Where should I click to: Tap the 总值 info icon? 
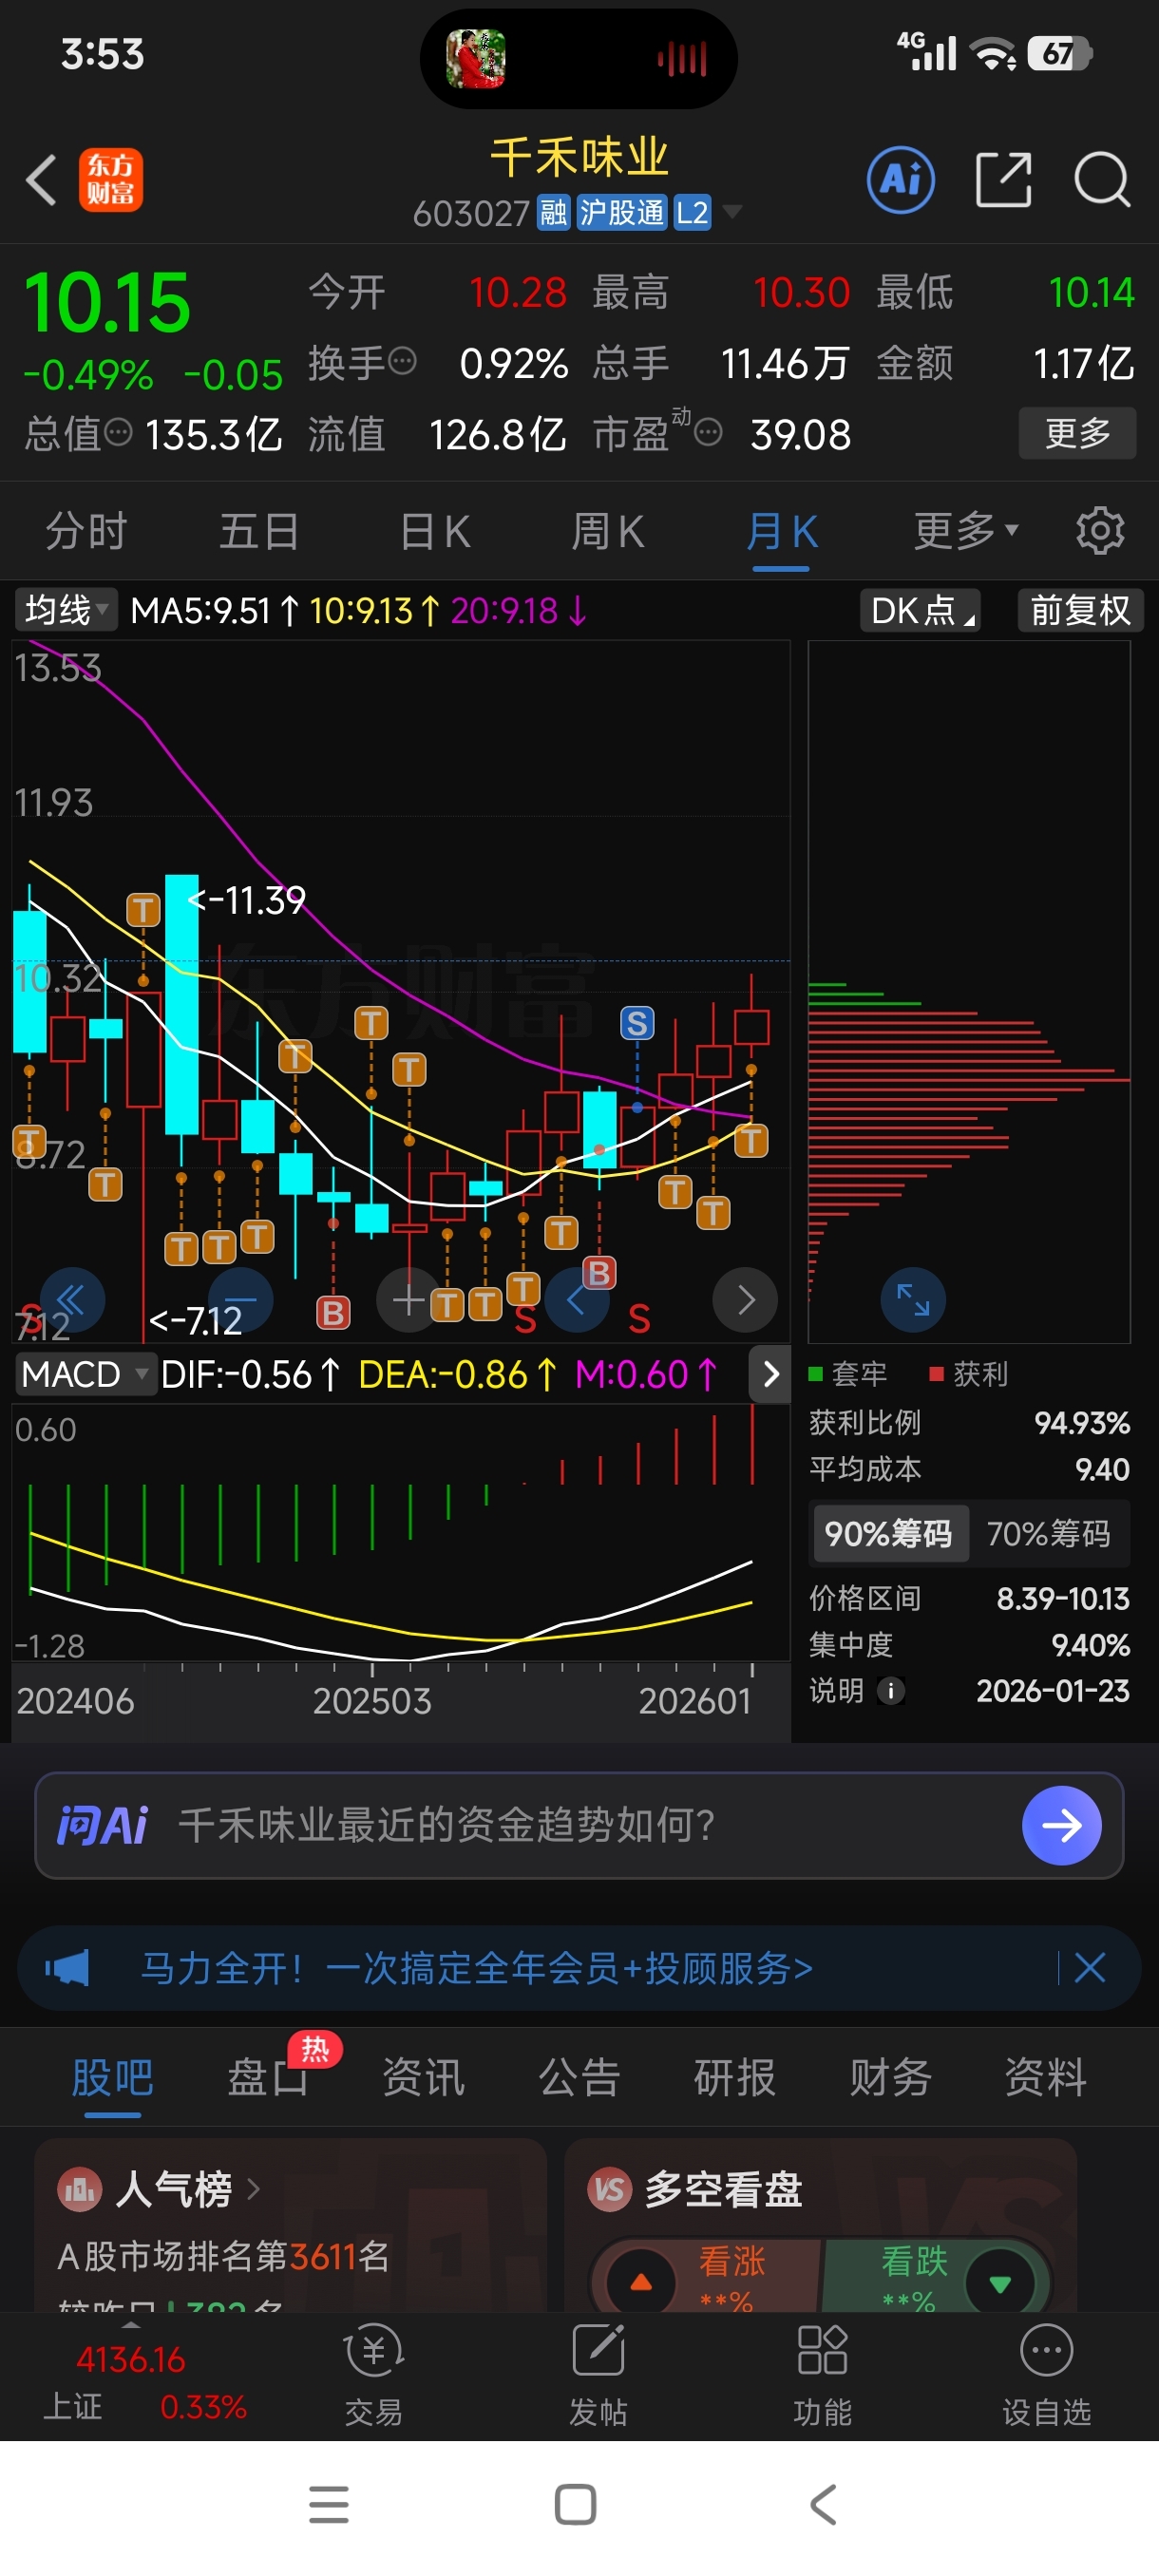pyautogui.click(x=118, y=433)
